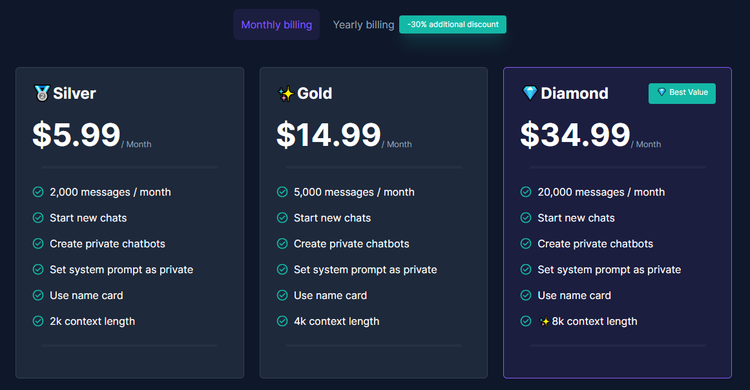Click the Silver medal icon
The height and width of the screenshot is (390, 750).
[x=42, y=93]
